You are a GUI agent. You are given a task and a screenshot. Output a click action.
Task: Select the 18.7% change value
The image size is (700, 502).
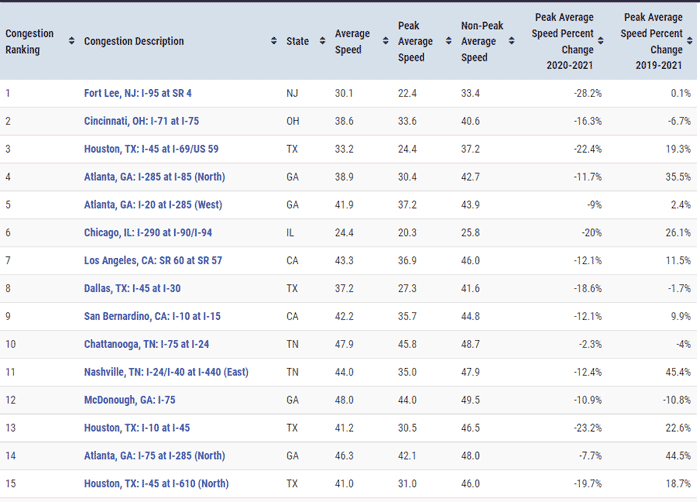679,484
